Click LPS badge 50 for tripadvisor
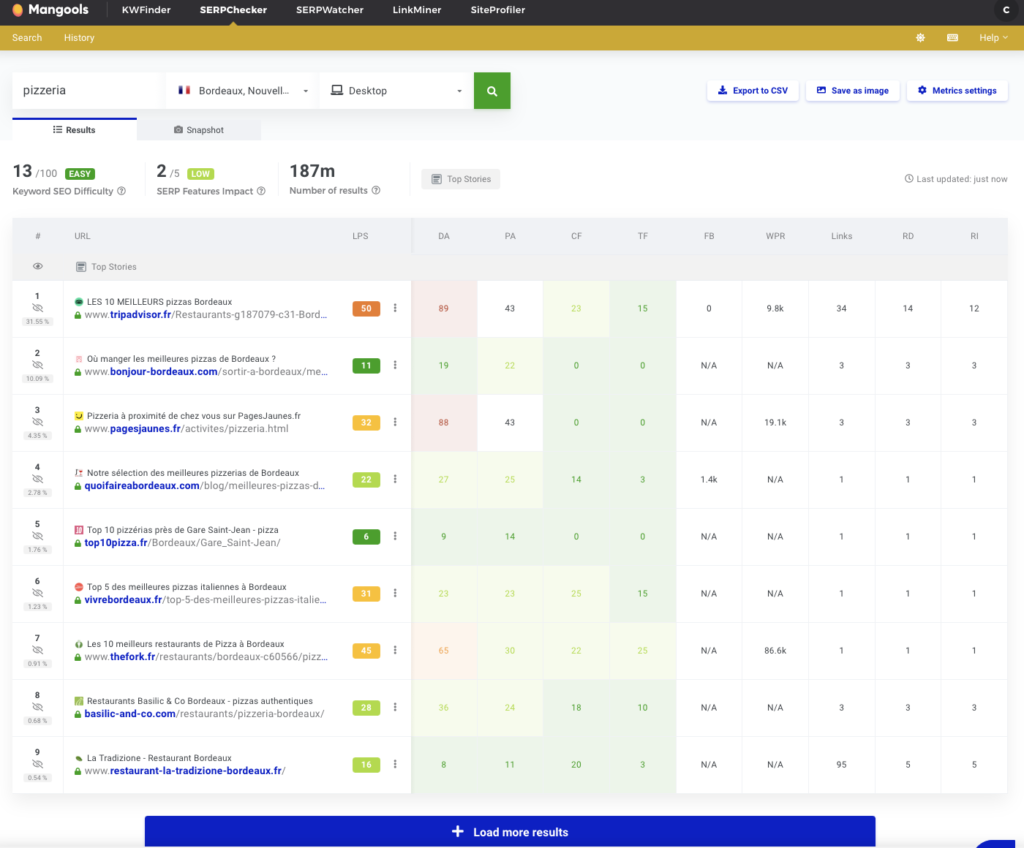Screen dimensions: 1024x848 pos(366,308)
